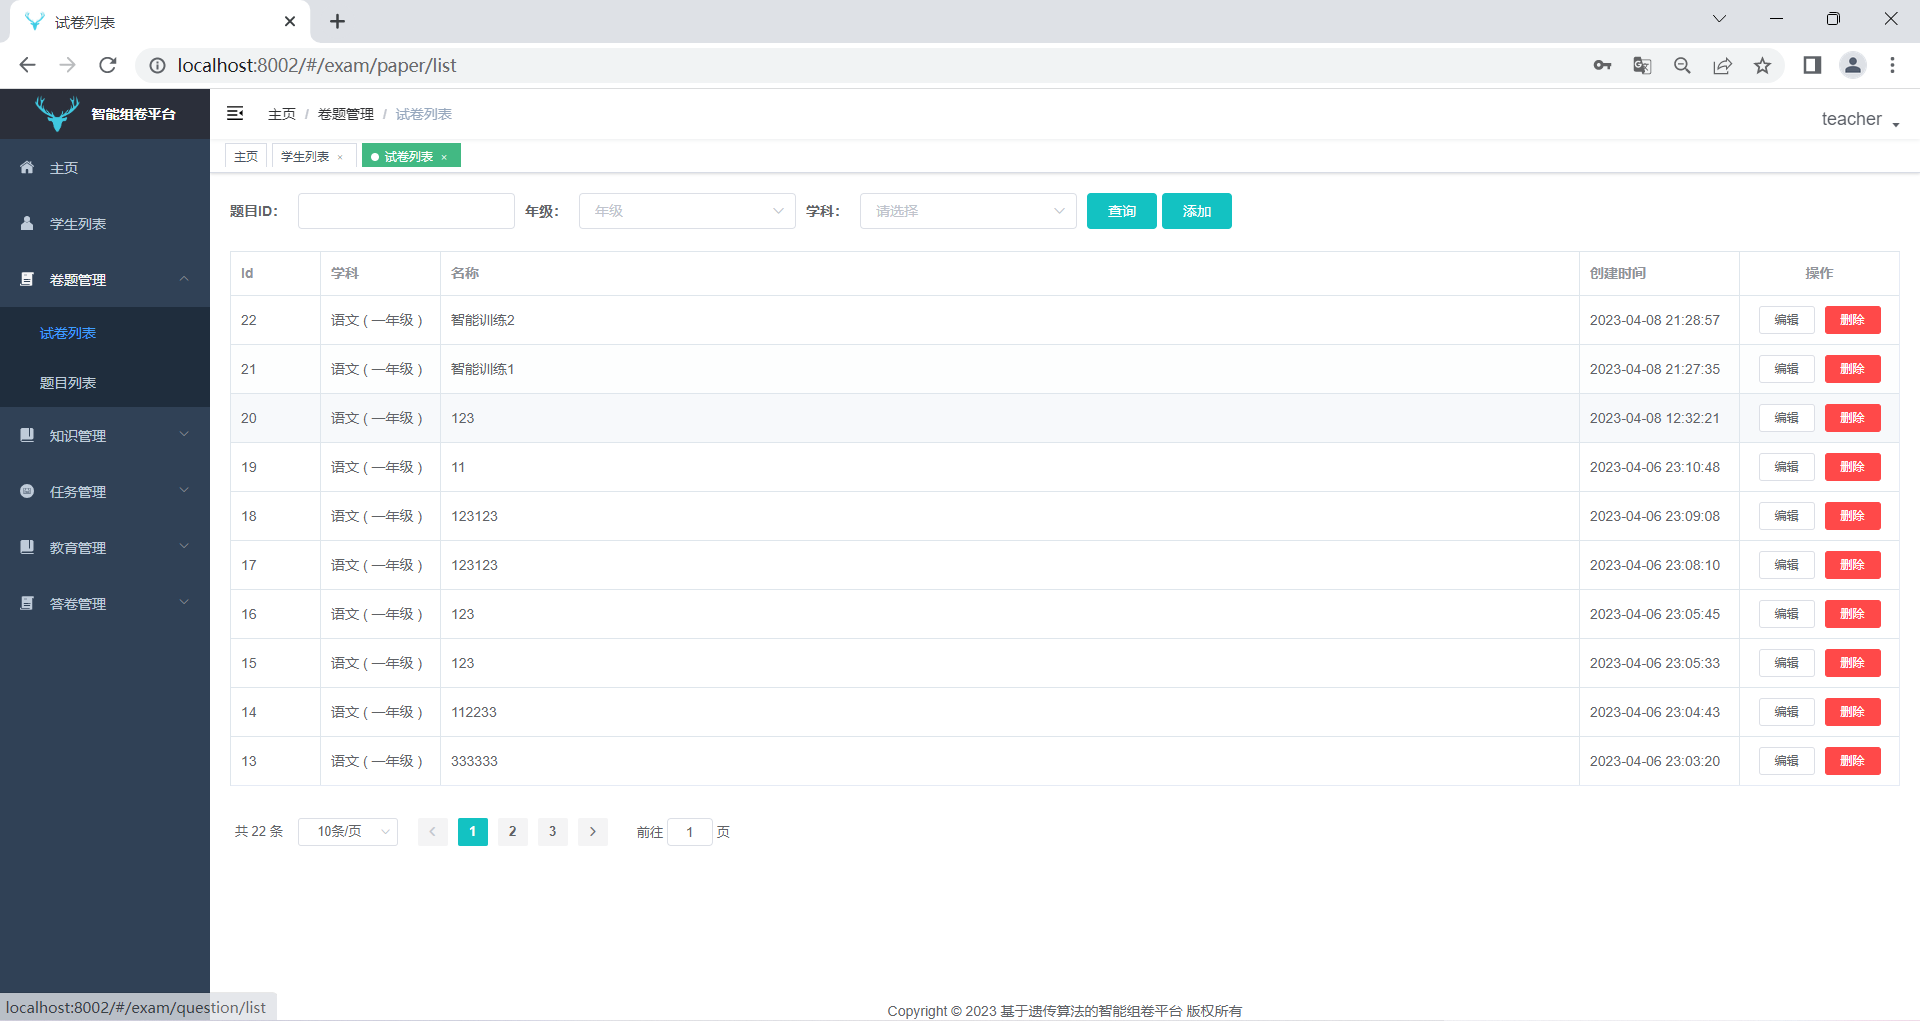
Task: Click the deer logo of the platform
Action: (57, 113)
